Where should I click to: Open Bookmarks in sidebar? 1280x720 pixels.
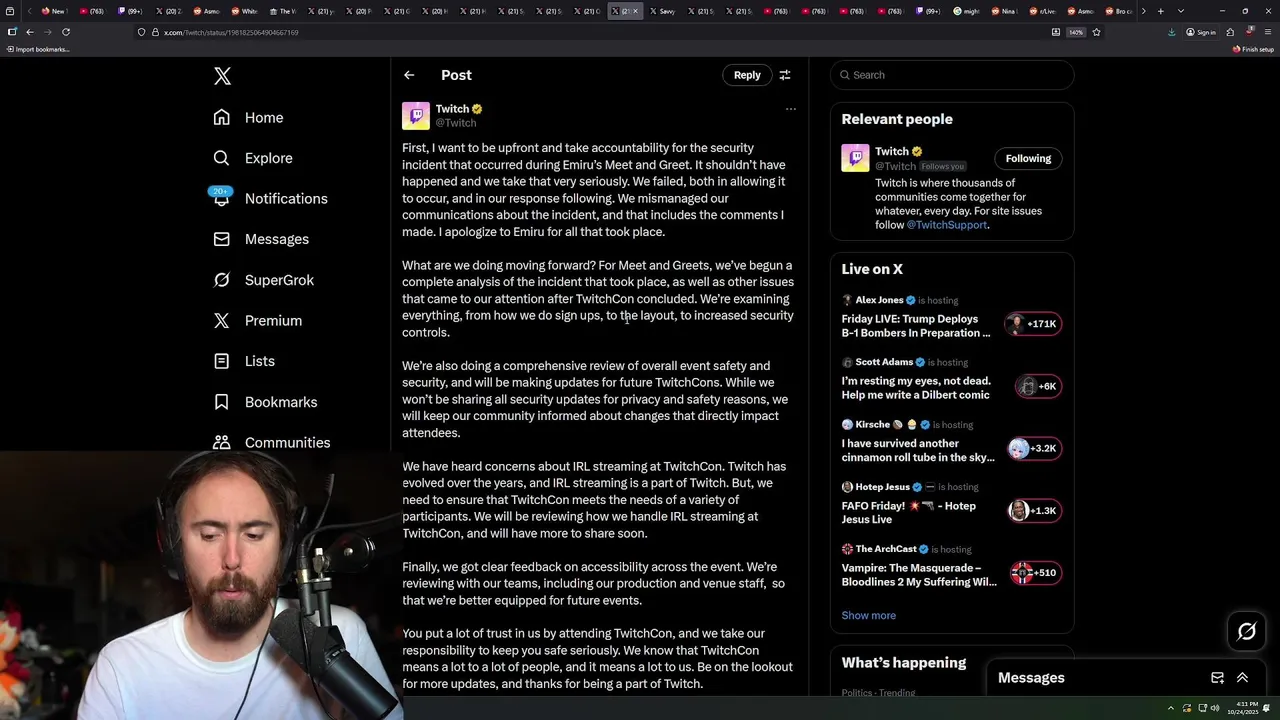click(265, 402)
